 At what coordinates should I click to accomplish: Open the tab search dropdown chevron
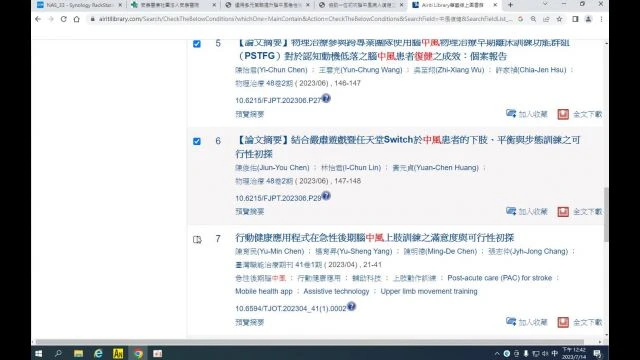pos(545,4)
